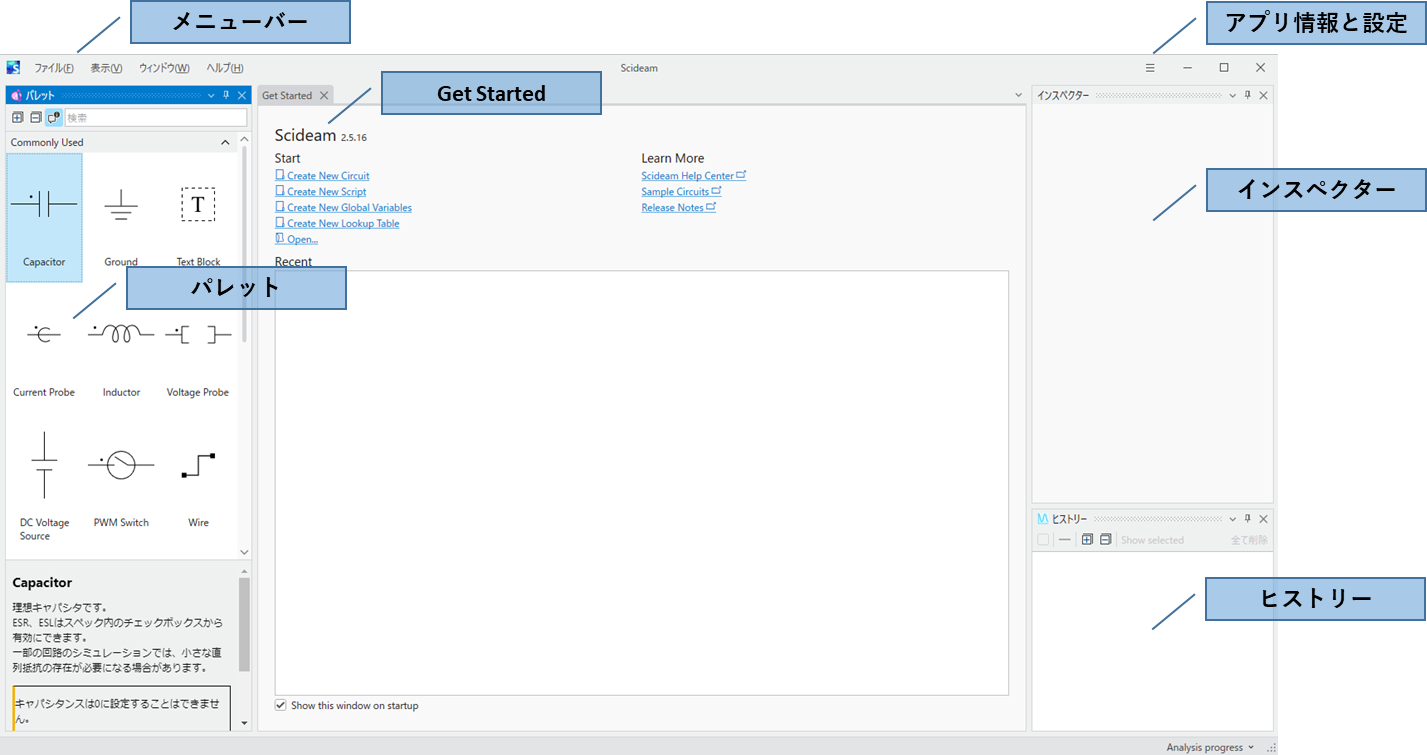Collapse all palette categories
The image size is (1427, 755).
(35, 117)
